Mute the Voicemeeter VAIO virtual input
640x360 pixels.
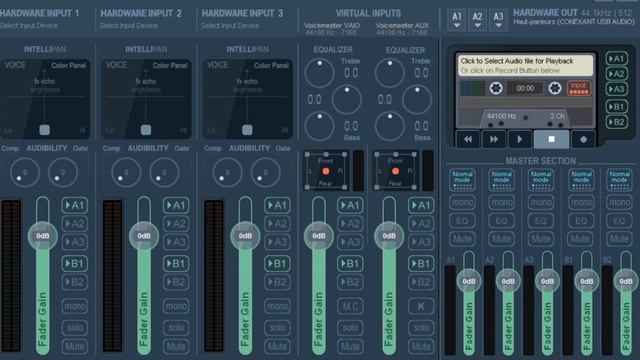(x=350, y=347)
